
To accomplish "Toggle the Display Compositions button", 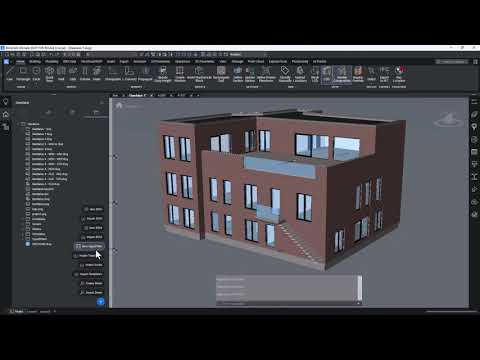I will click(x=342, y=74).
